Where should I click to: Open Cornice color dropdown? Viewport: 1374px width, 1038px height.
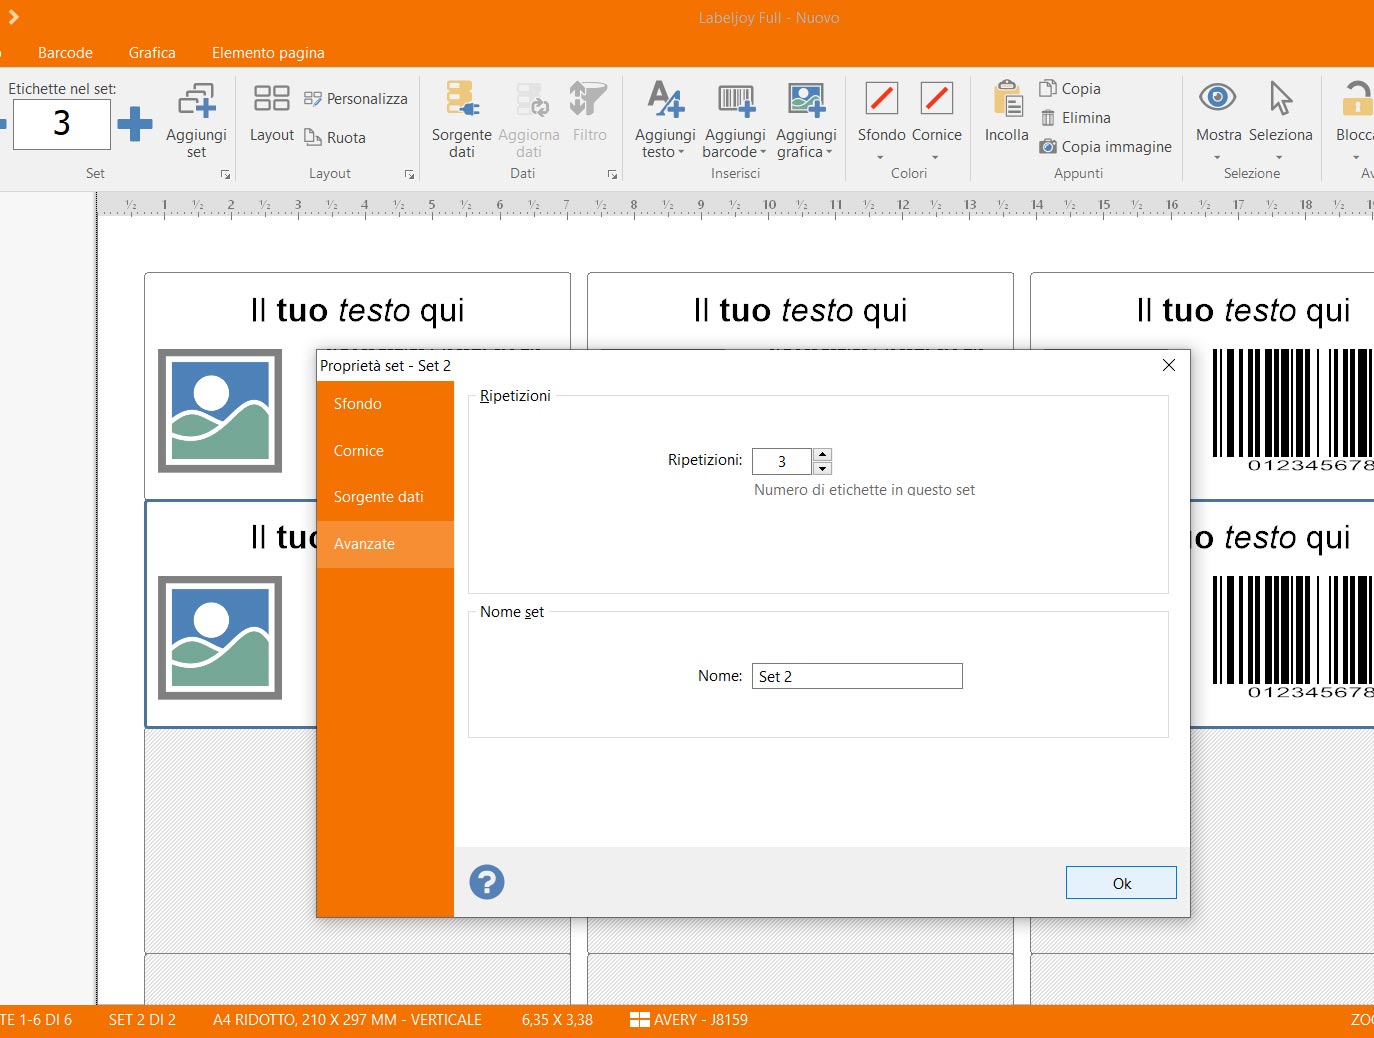coord(936,157)
